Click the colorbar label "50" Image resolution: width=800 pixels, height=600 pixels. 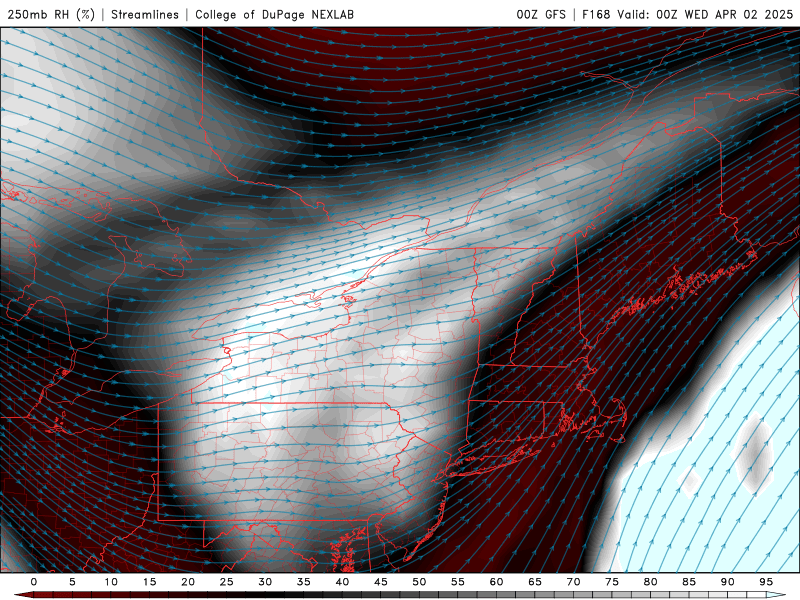(419, 582)
